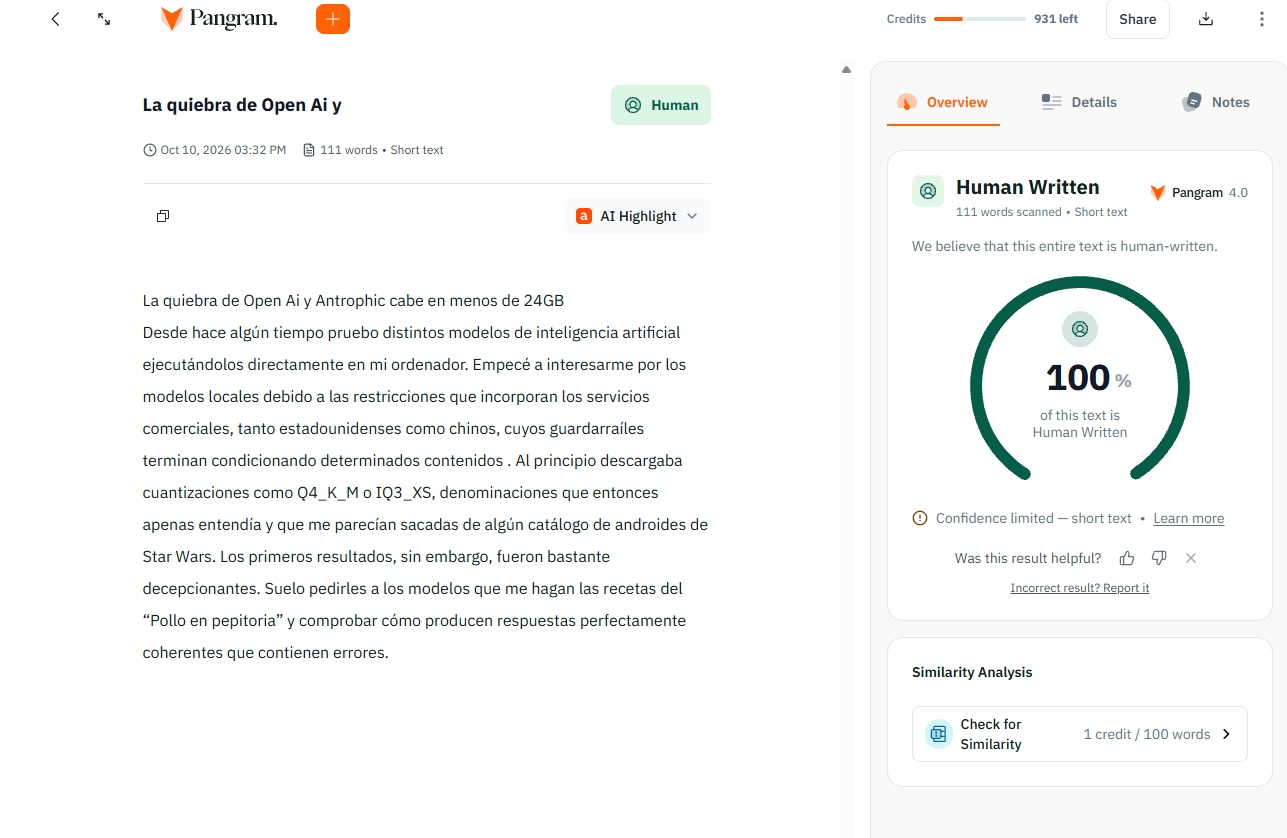Screen dimensions: 1287x838
Task: Click 'We believe that this entire text is human-written.'
Action: click(x=1065, y=246)
